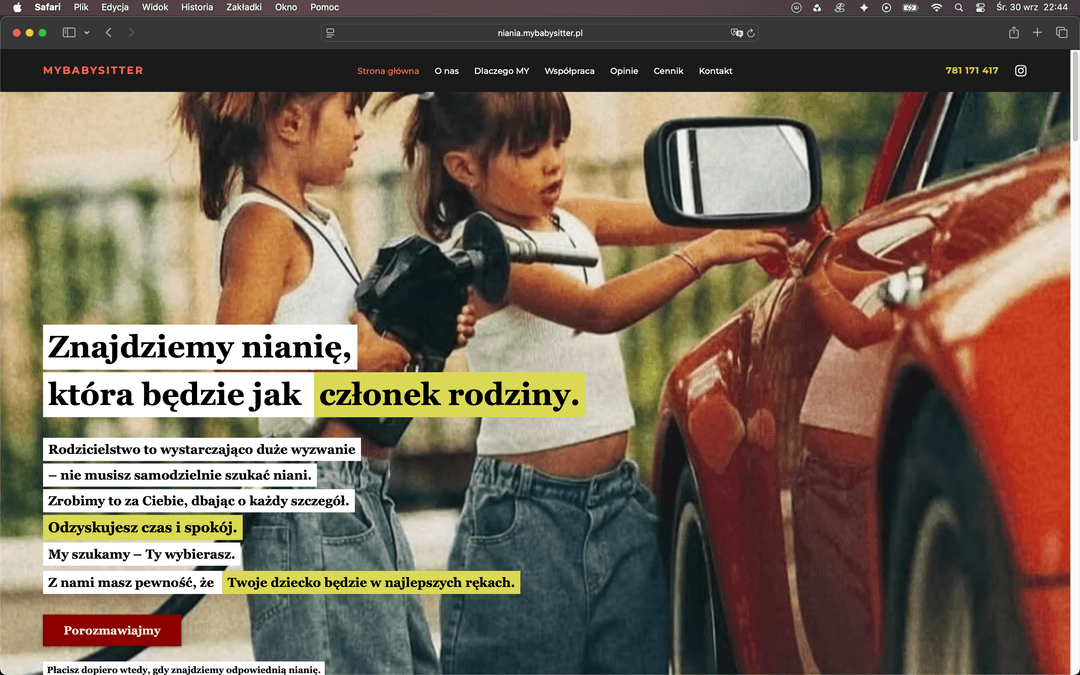The image size is (1080, 675).
Task: Open the Dlaczego MY navigation link
Action: (501, 71)
